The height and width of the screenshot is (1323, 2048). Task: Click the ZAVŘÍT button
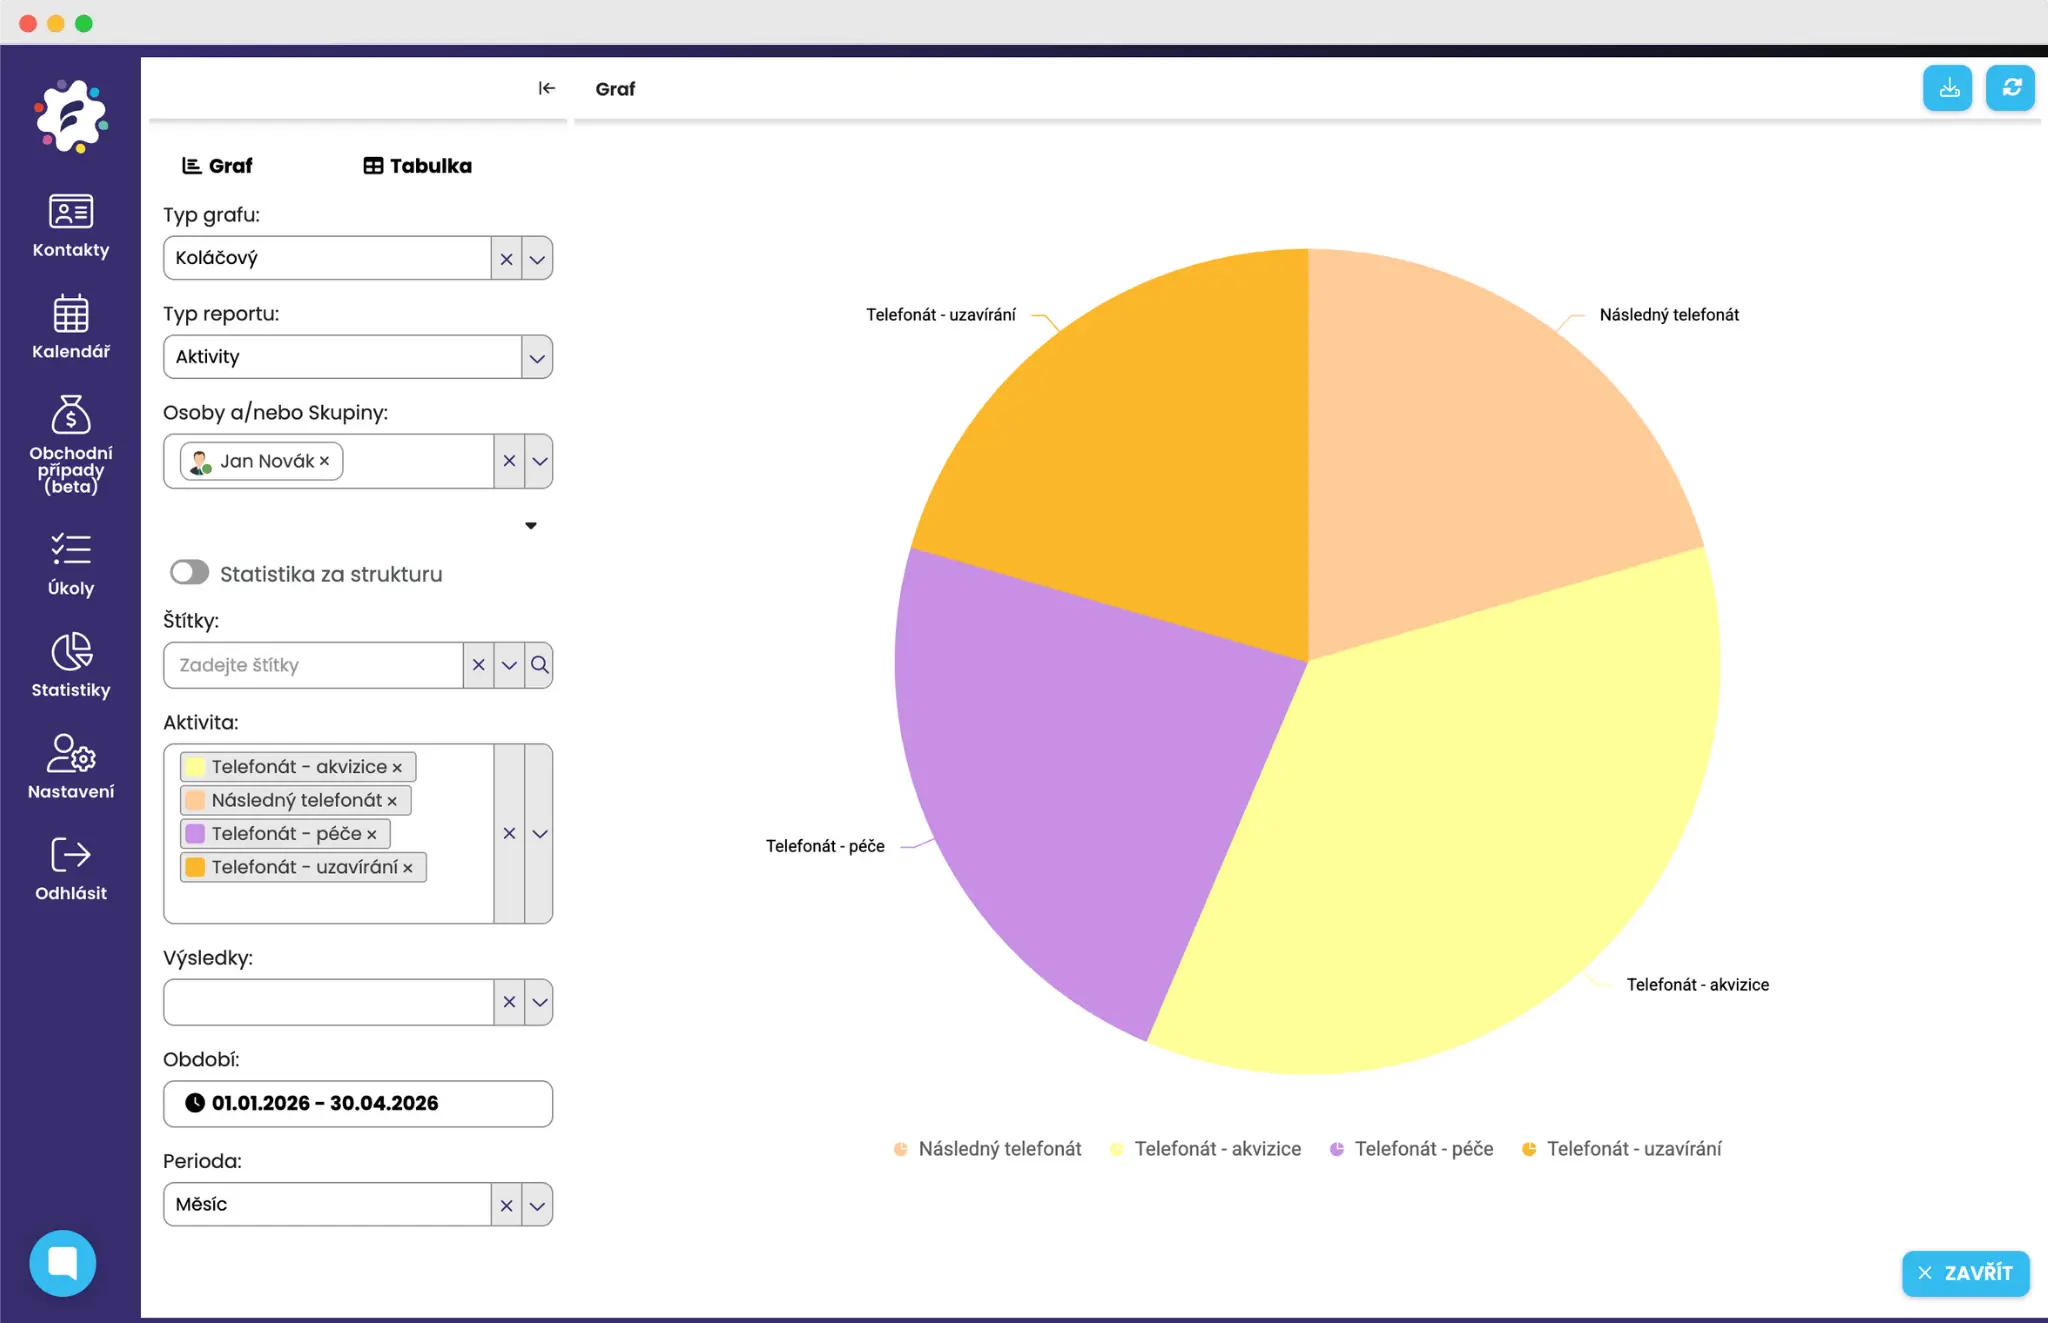(x=1965, y=1273)
